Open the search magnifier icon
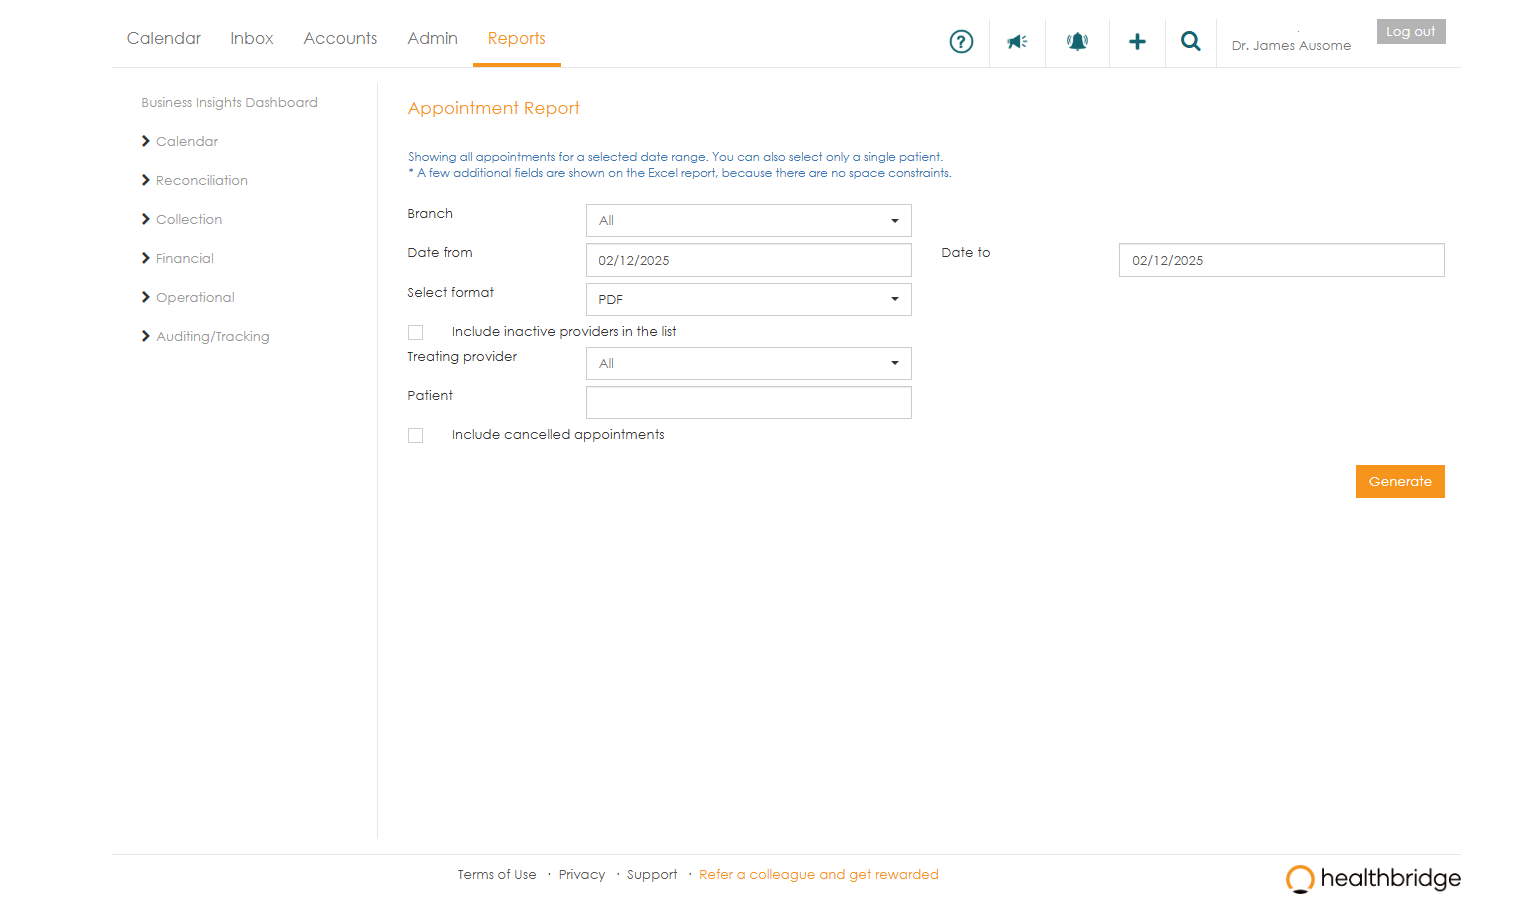This screenshot has width=1513, height=905. pyautogui.click(x=1190, y=42)
